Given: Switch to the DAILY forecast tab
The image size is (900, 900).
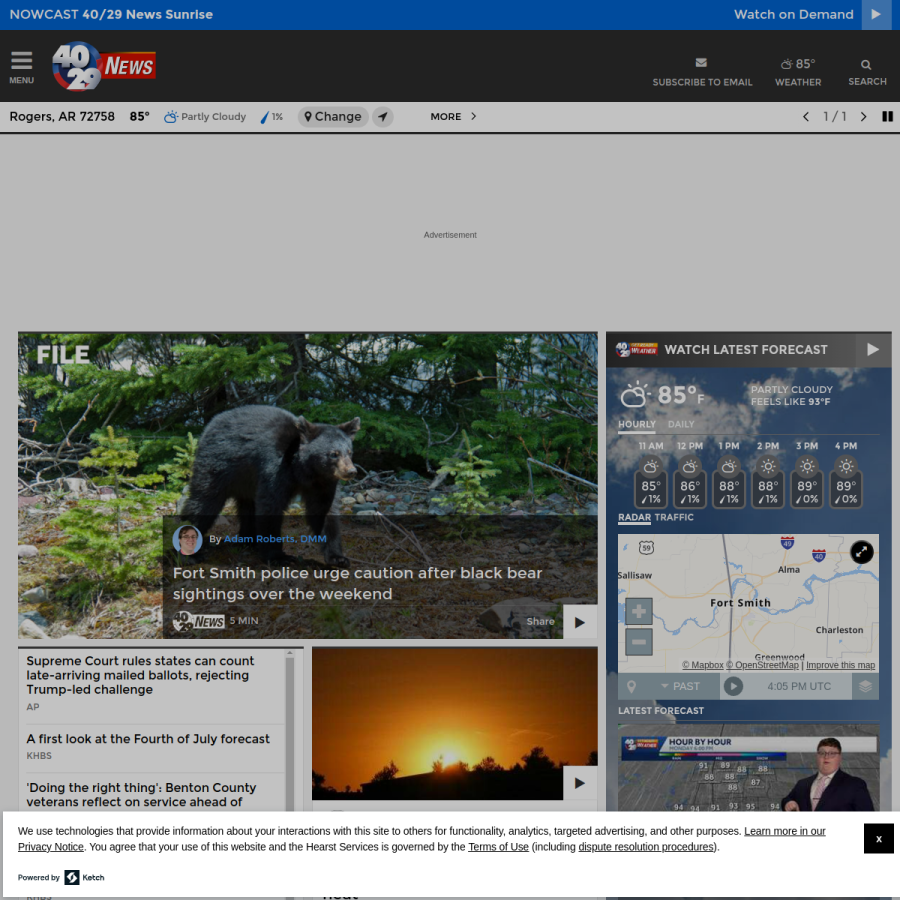Looking at the screenshot, I should point(681,424).
